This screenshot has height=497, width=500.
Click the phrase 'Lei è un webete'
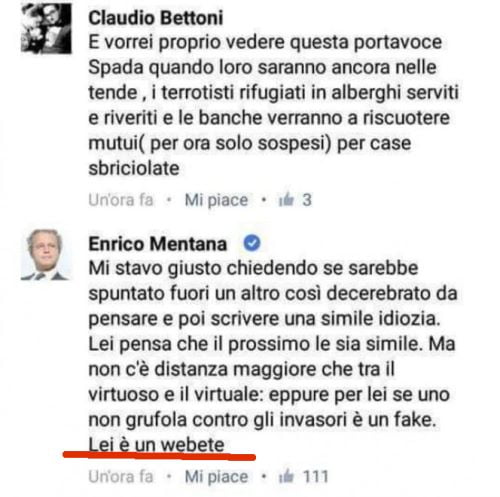pos(156,445)
